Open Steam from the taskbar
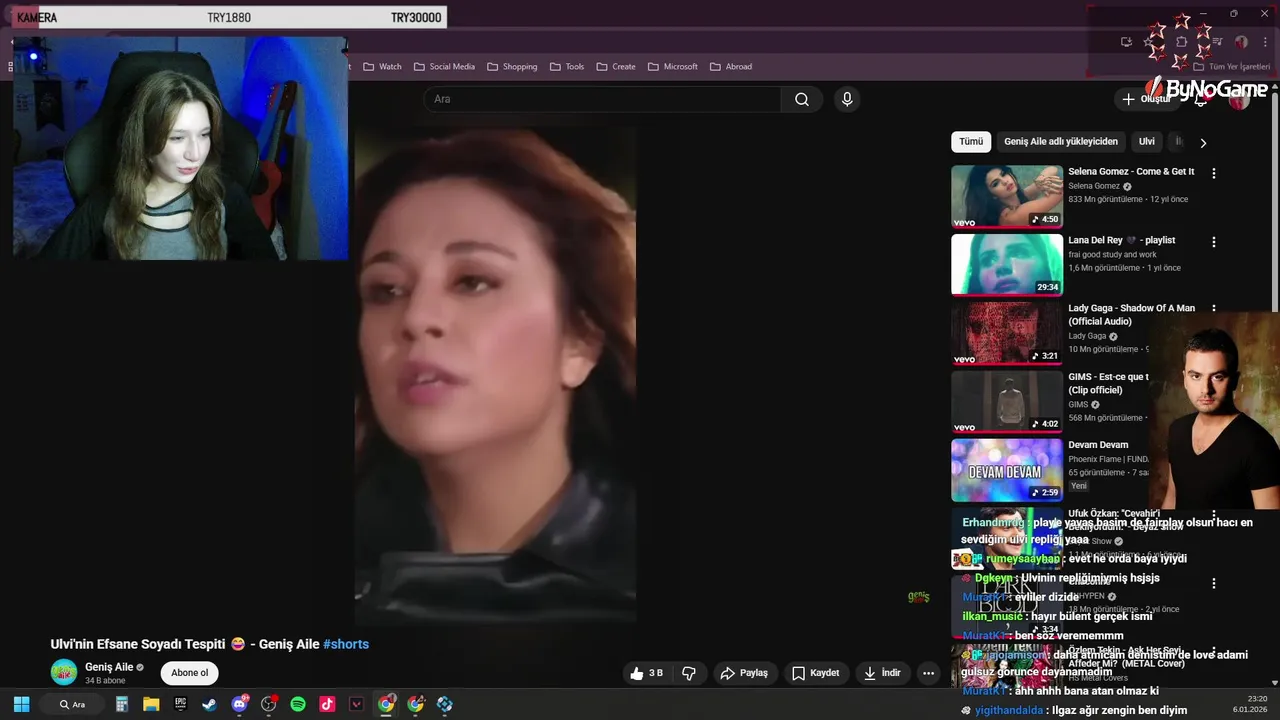 pyautogui.click(x=209, y=704)
